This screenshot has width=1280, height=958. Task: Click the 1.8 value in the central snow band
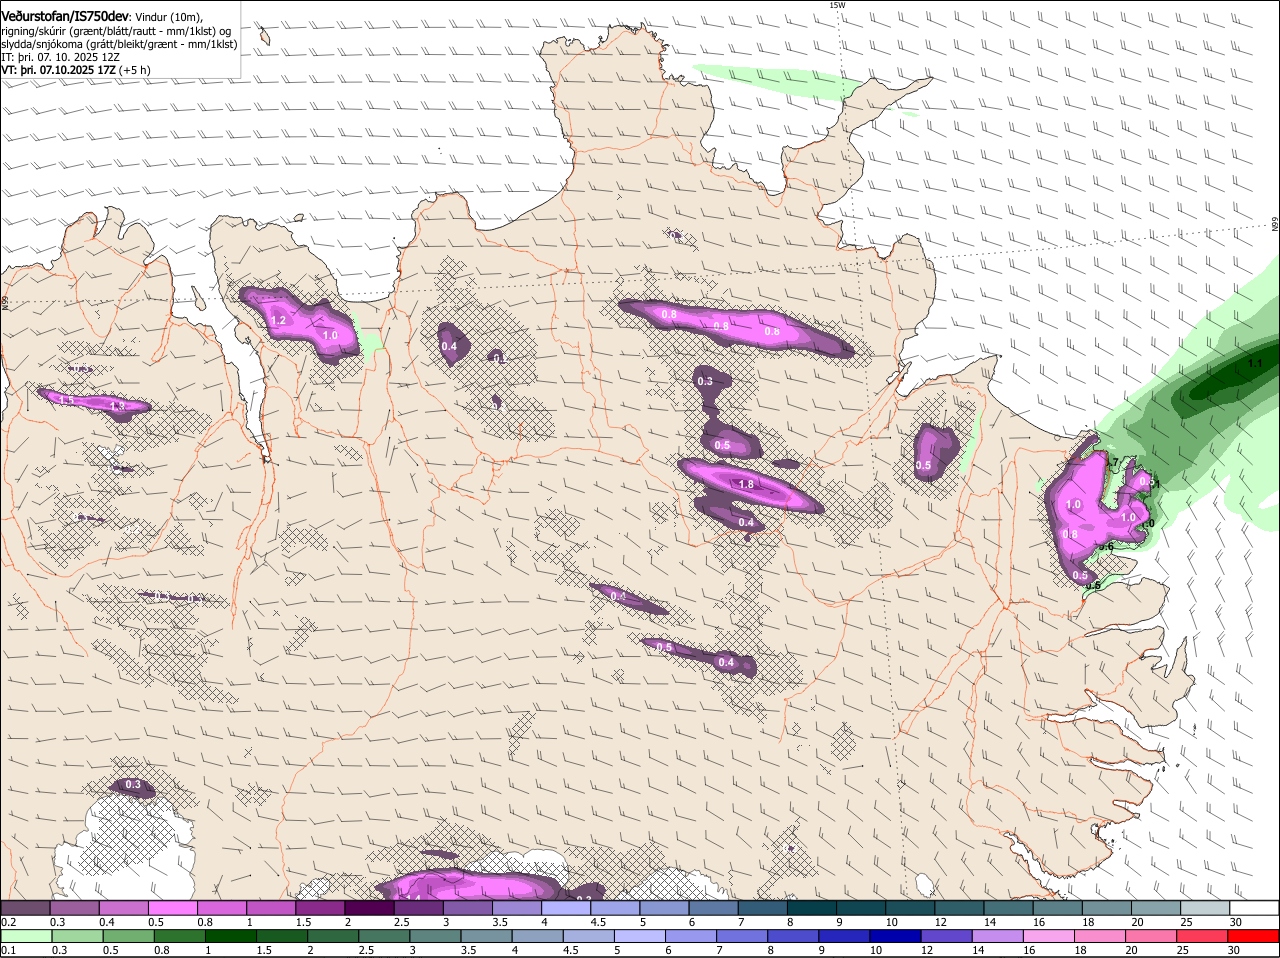tap(746, 484)
